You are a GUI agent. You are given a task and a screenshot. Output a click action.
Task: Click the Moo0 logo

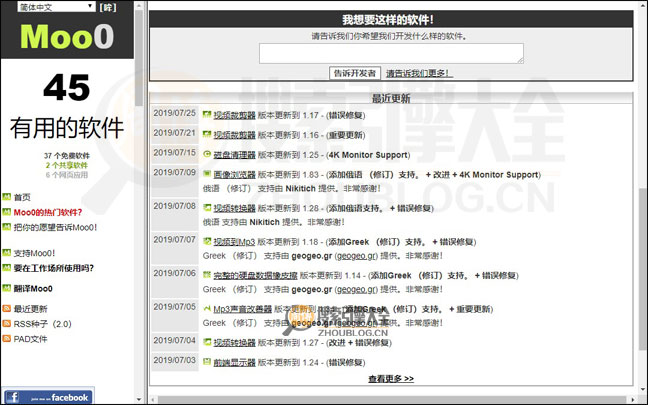coord(67,36)
